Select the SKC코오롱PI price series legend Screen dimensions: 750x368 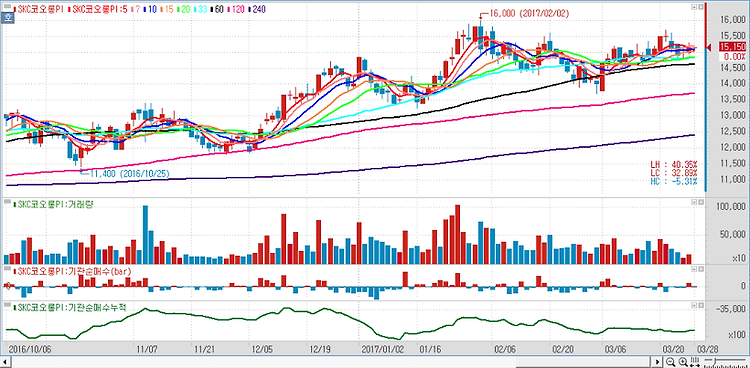coord(39,9)
